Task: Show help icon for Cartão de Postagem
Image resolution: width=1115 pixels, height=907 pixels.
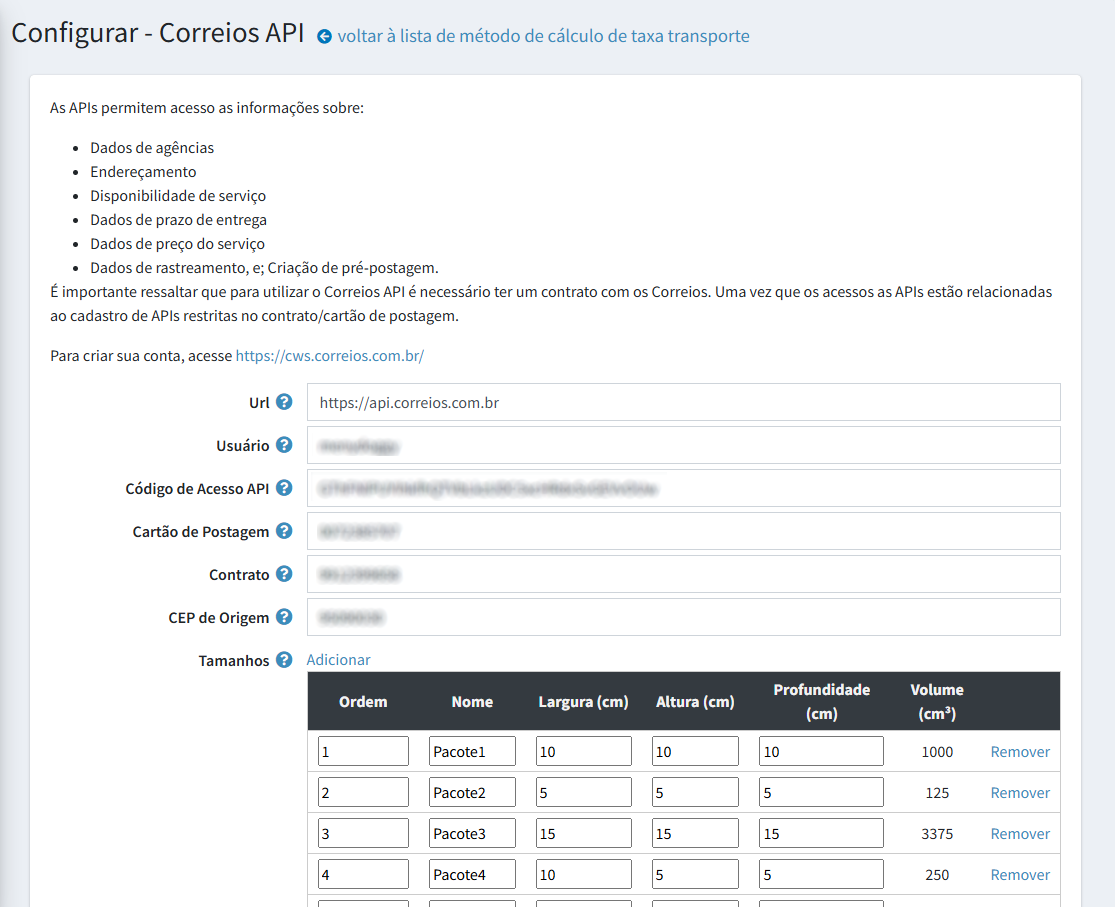Action: point(284,531)
